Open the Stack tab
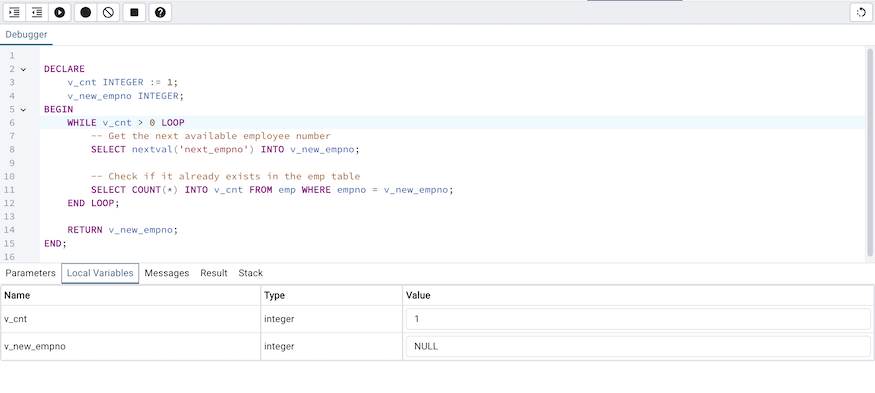The image size is (875, 393). (251, 273)
